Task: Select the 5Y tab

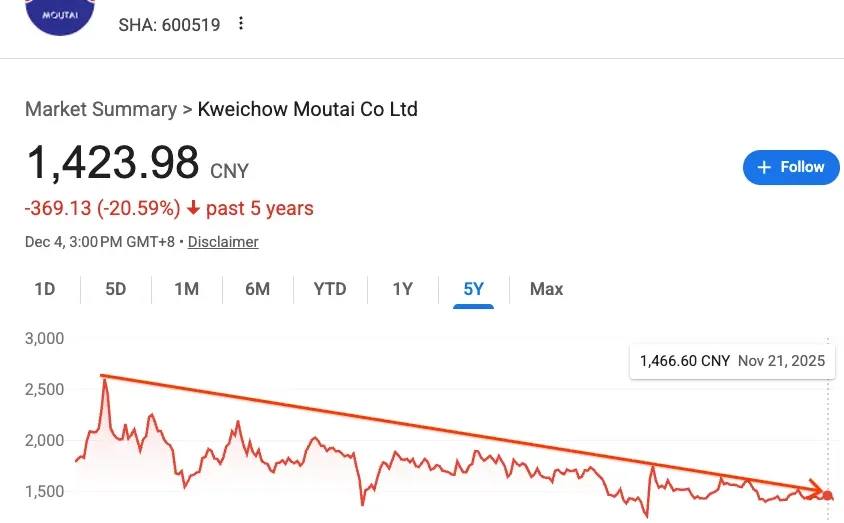Action: pos(474,289)
